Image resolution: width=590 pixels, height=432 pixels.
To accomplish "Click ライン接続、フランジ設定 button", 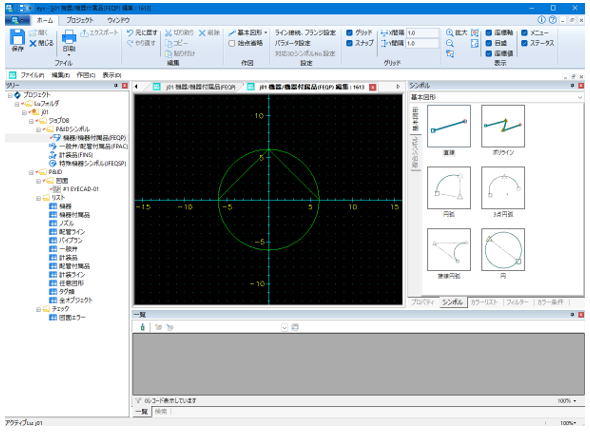I will point(305,33).
